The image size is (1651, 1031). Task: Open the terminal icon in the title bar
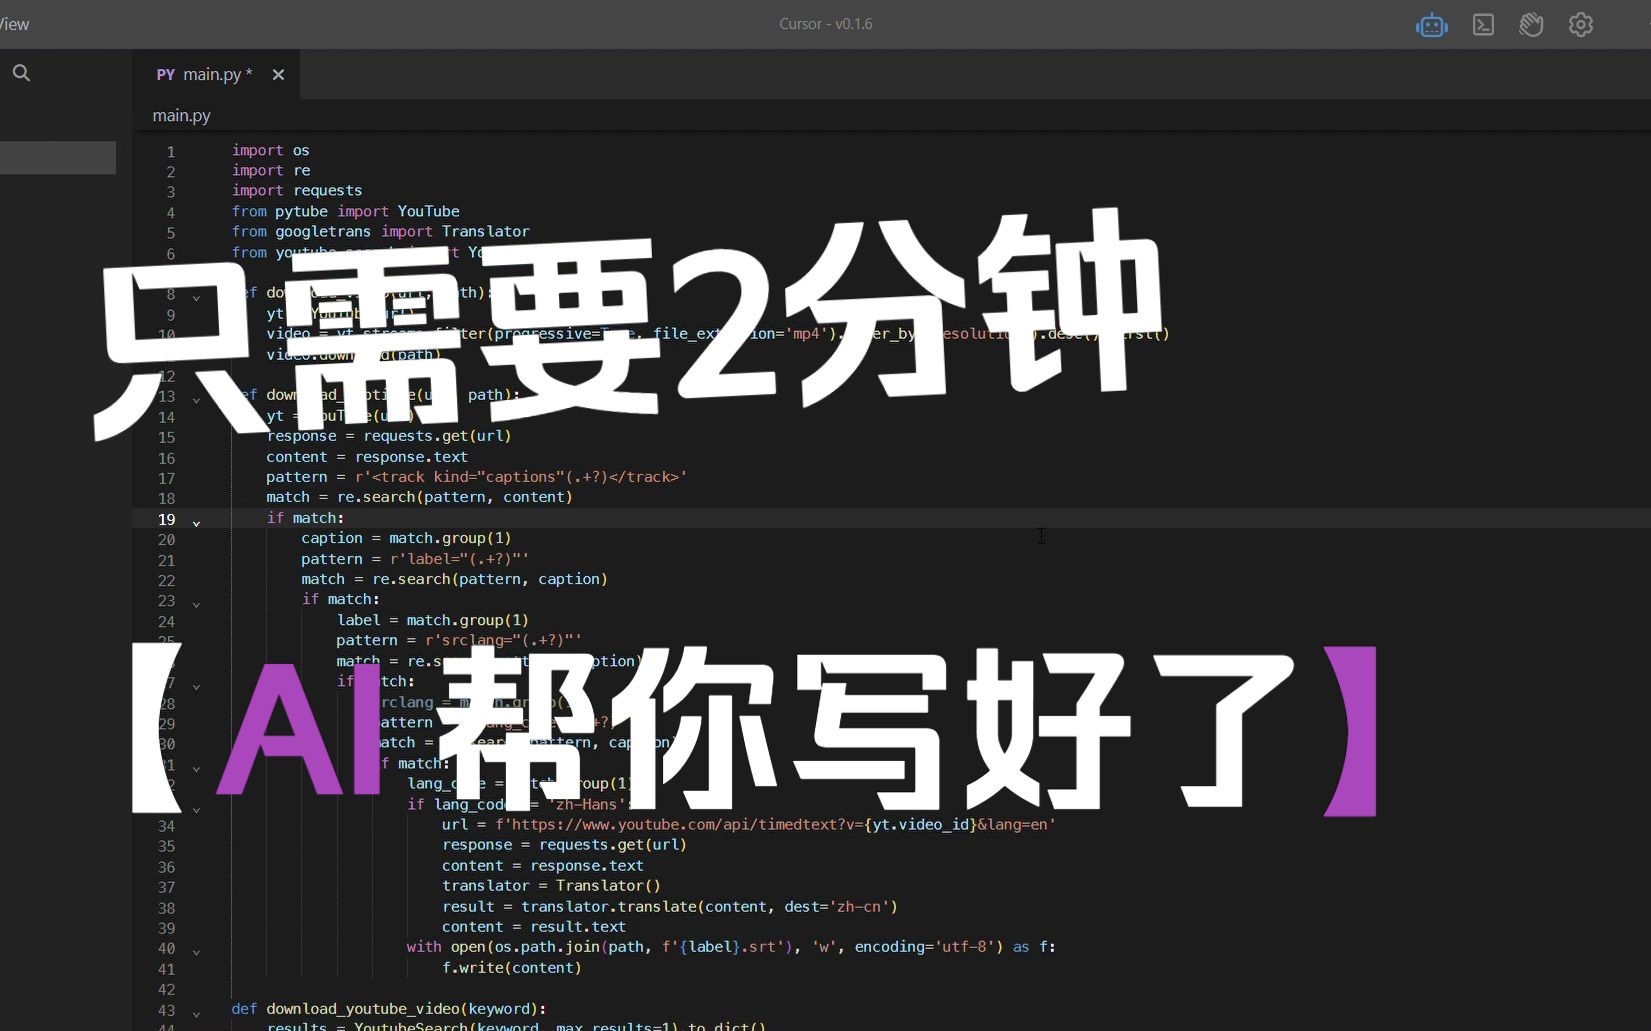(1483, 24)
